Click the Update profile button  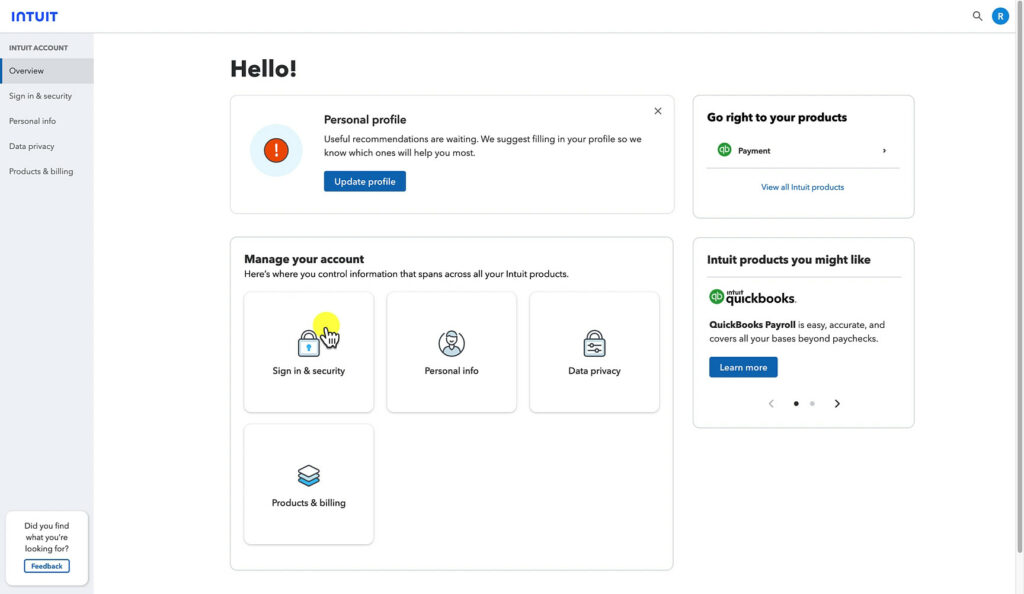pyautogui.click(x=364, y=181)
